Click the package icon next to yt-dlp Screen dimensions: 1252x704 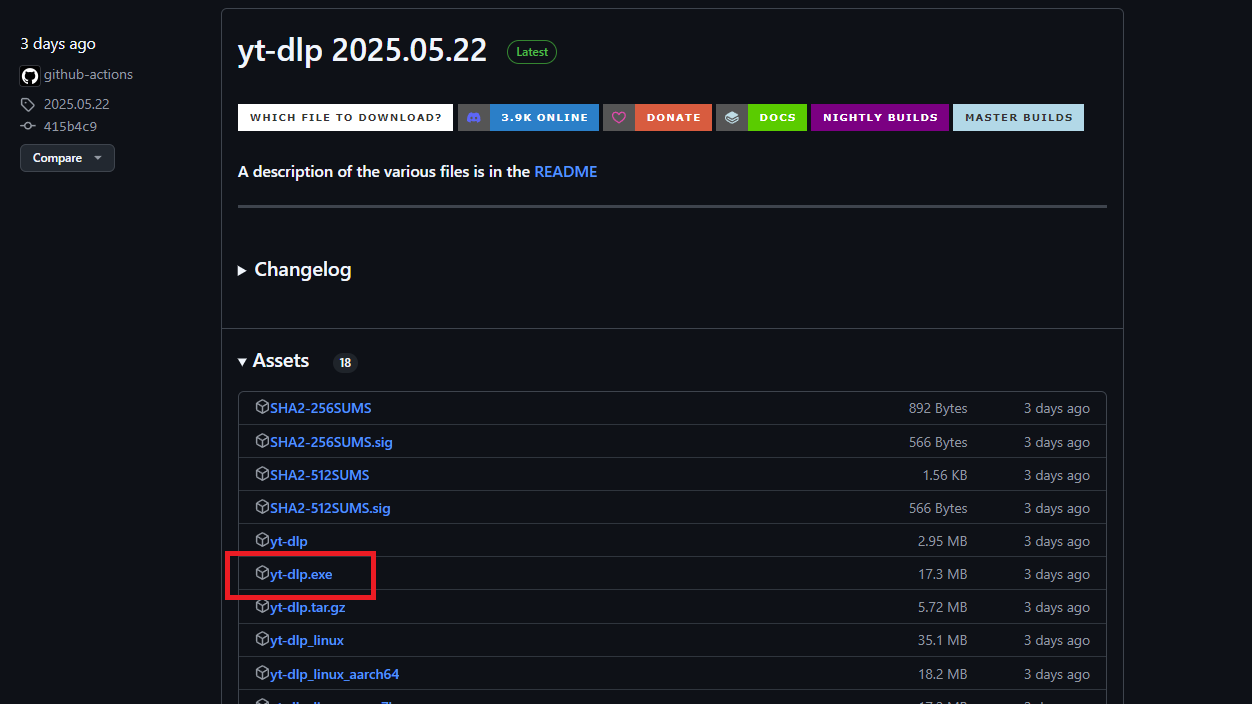[x=262, y=540]
